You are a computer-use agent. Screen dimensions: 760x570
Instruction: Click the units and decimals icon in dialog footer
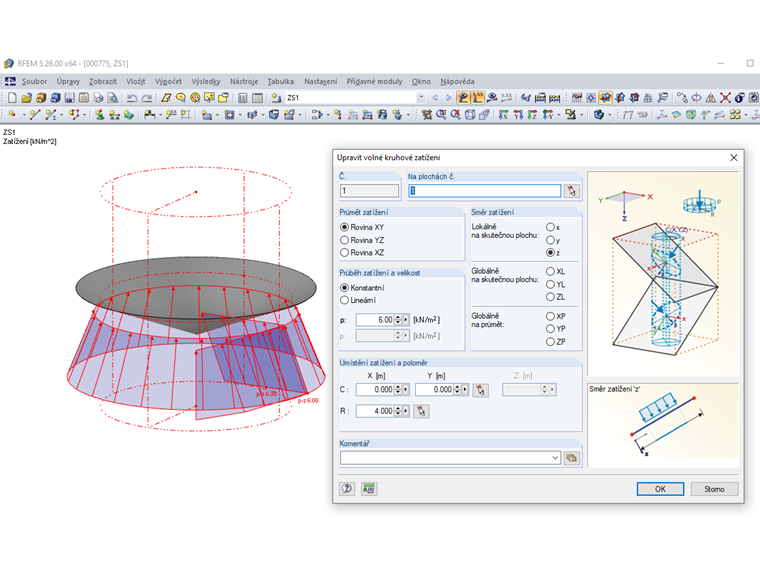[369, 489]
